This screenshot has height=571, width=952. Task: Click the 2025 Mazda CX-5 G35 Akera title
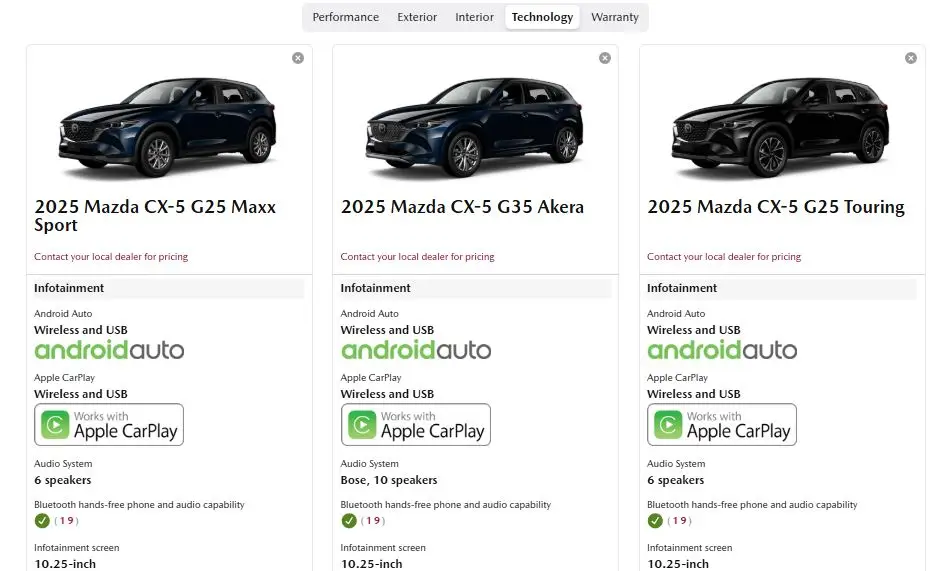tap(462, 207)
